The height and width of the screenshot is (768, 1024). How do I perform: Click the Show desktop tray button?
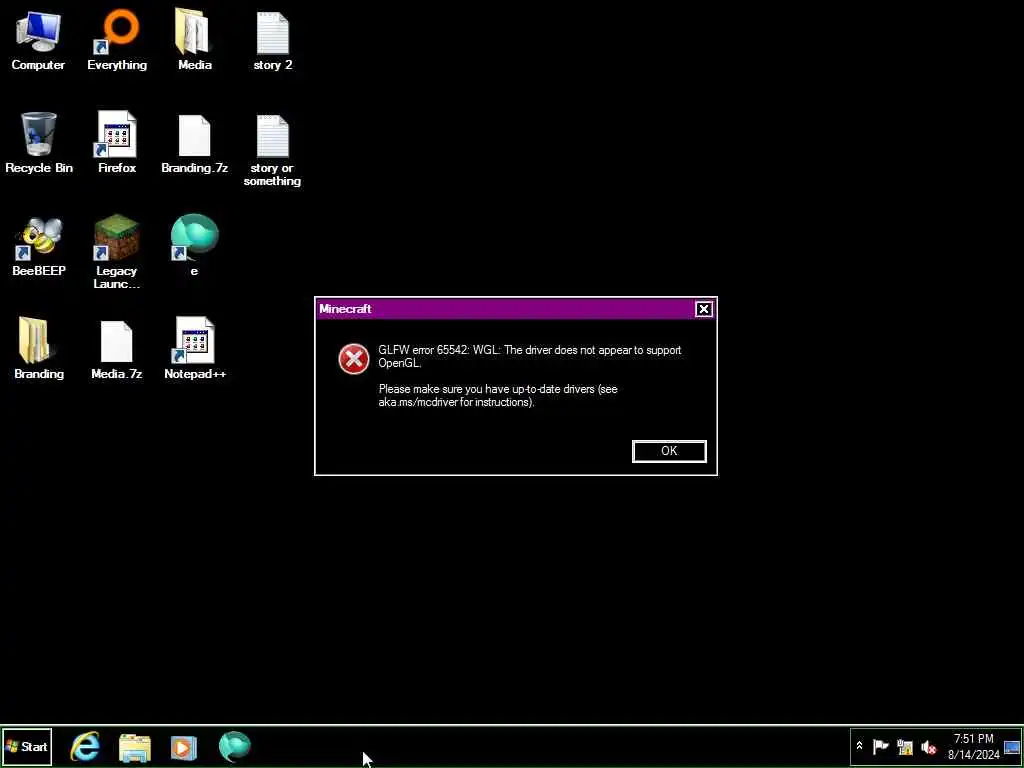1012,746
